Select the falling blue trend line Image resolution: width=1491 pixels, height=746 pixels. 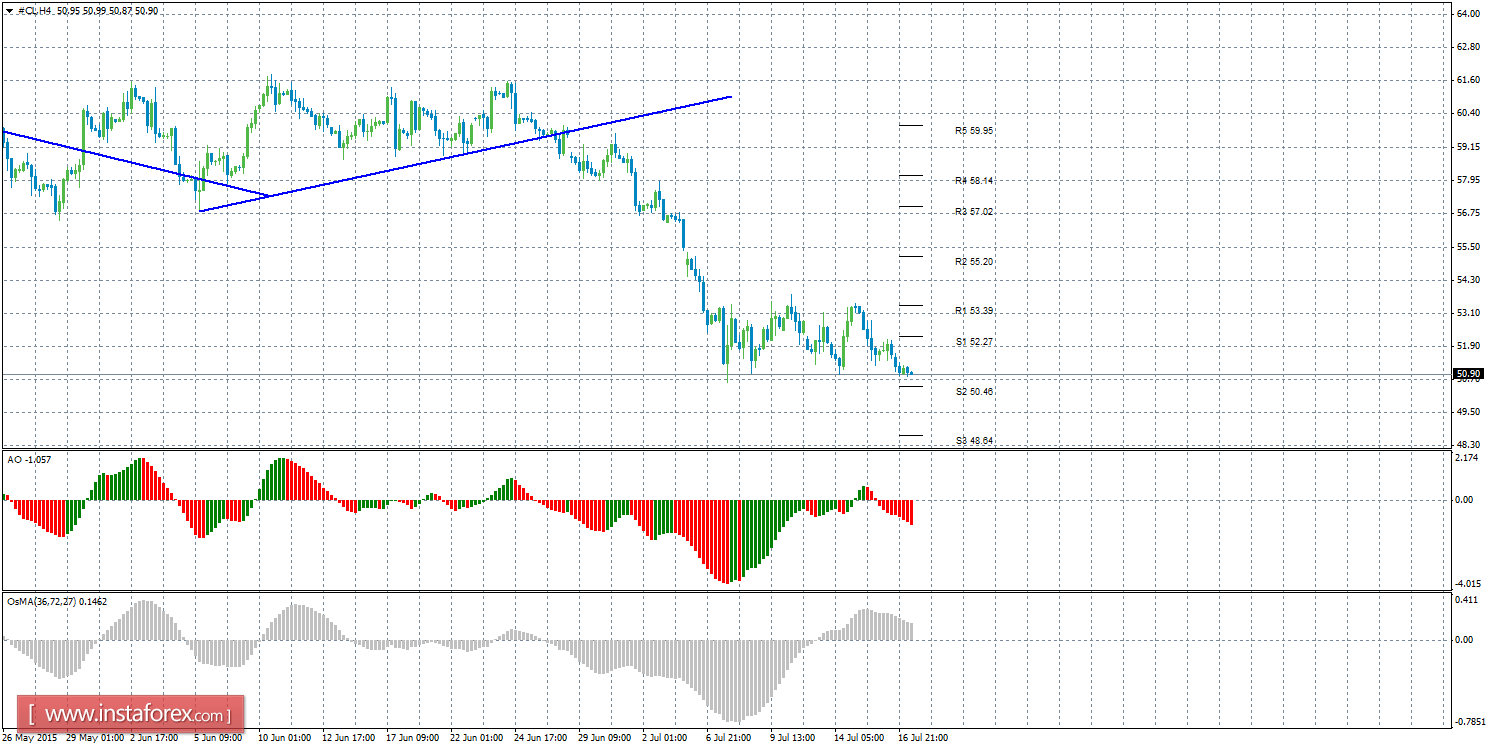136,163
